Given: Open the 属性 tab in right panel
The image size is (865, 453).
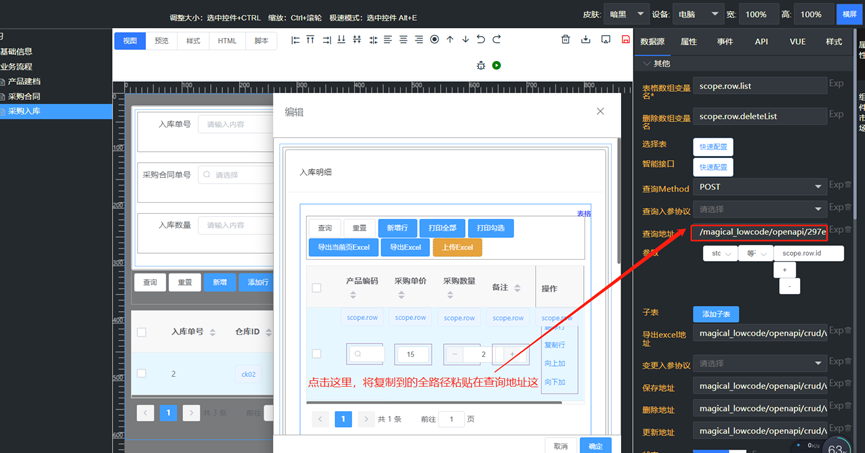Looking at the screenshot, I should [688, 41].
